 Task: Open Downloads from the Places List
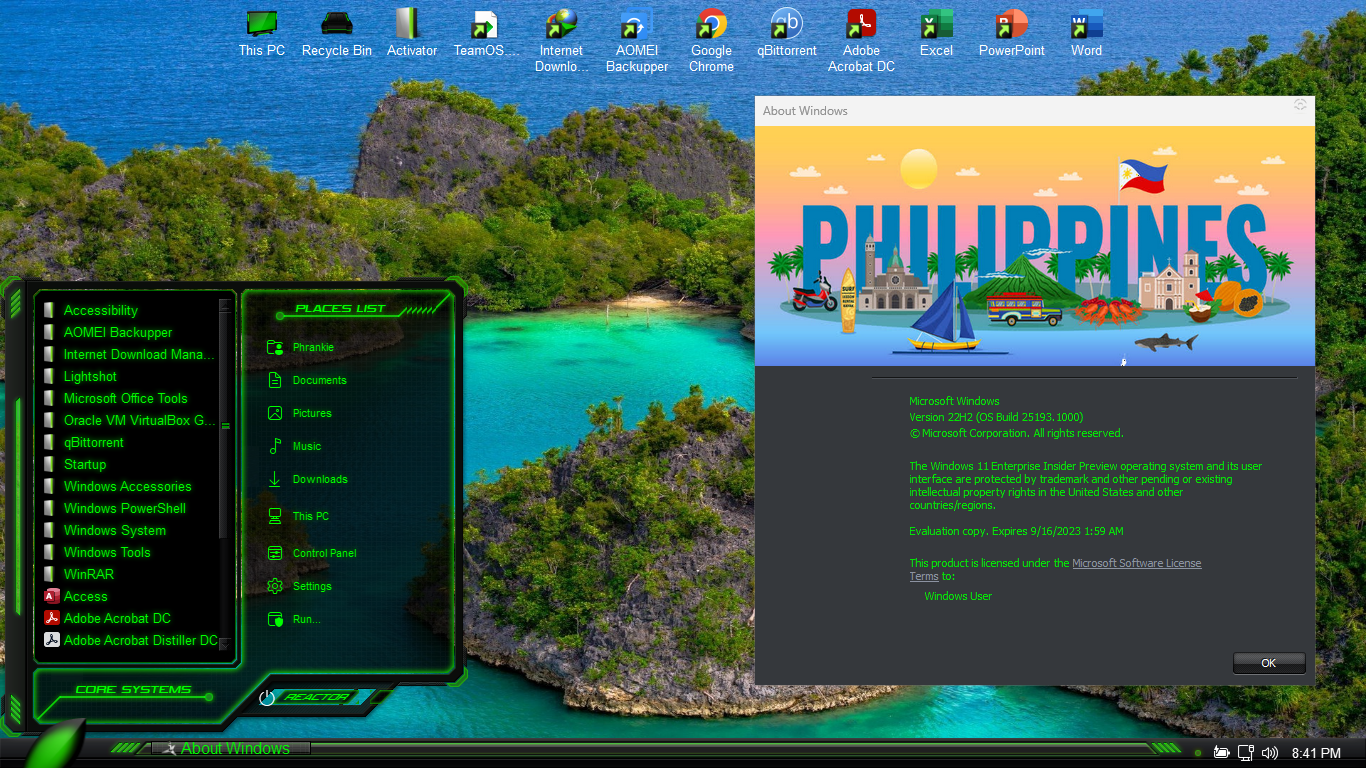point(320,479)
